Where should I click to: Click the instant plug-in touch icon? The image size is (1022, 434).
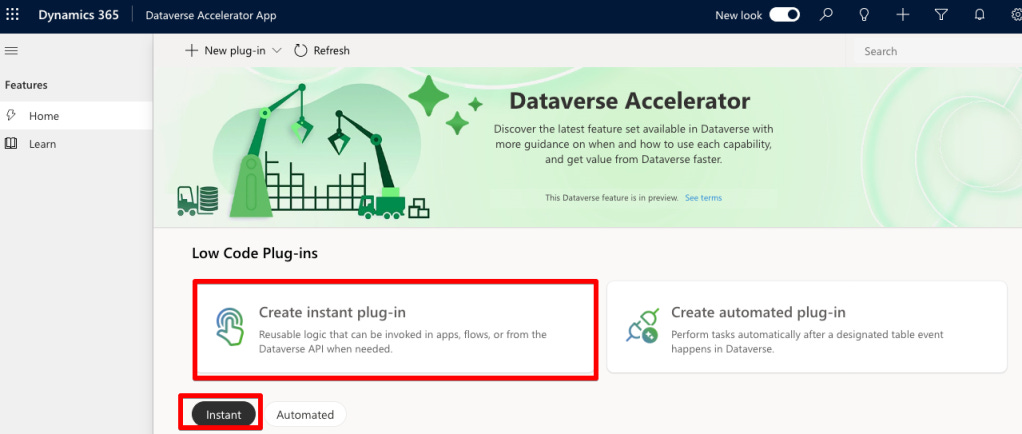pyautogui.click(x=229, y=326)
